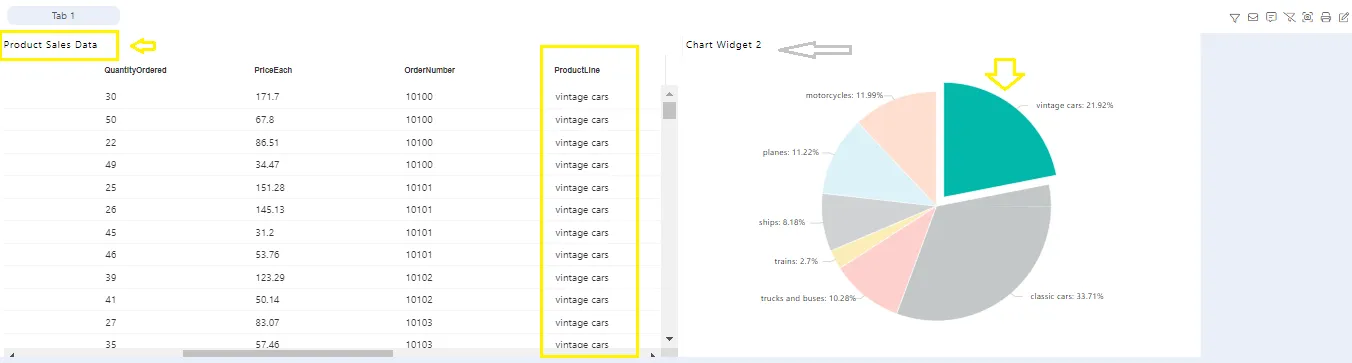Click the OrderNumber column header
Screen dimensions: 1352x363
pyautogui.click(x=430, y=70)
